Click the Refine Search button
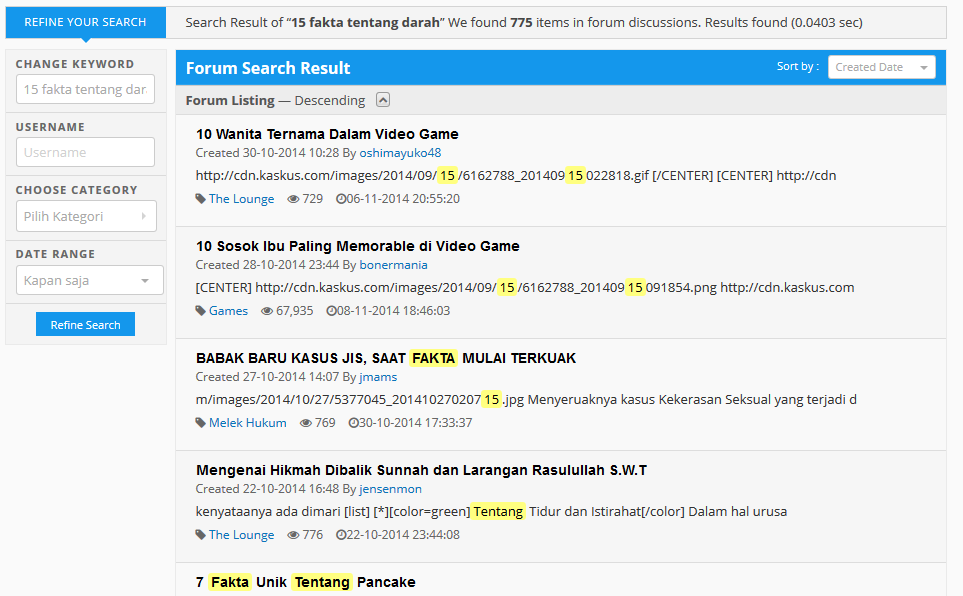The height and width of the screenshot is (596, 963). coord(85,324)
